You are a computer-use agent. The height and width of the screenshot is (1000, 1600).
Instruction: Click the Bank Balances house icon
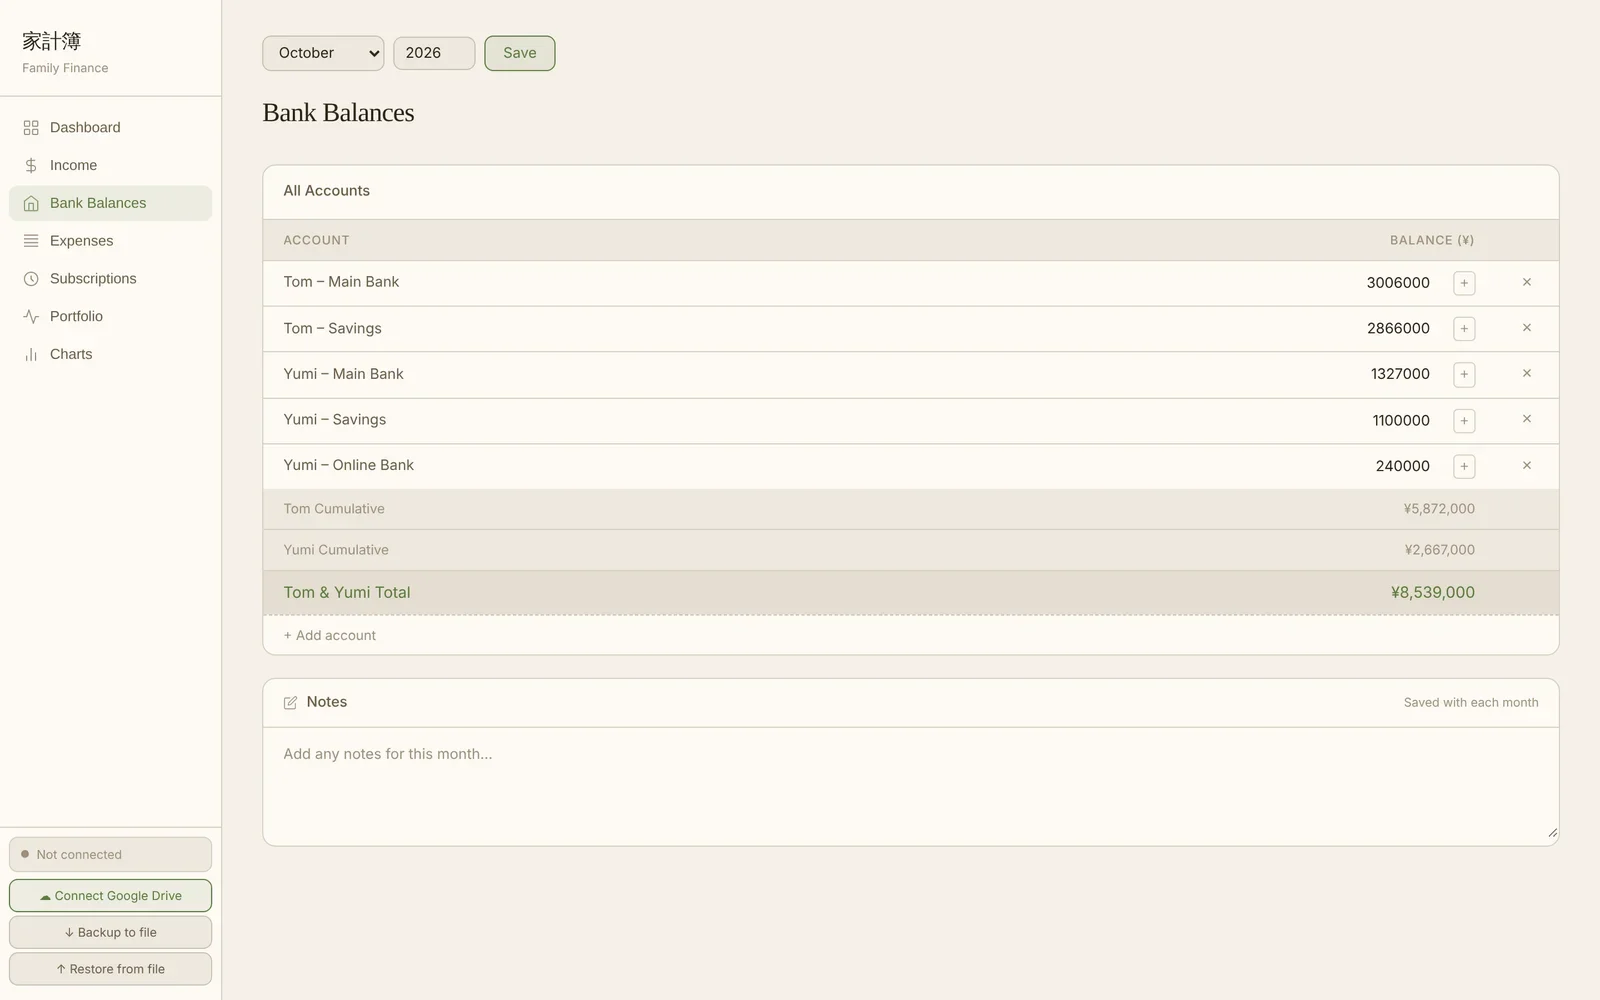click(31, 203)
